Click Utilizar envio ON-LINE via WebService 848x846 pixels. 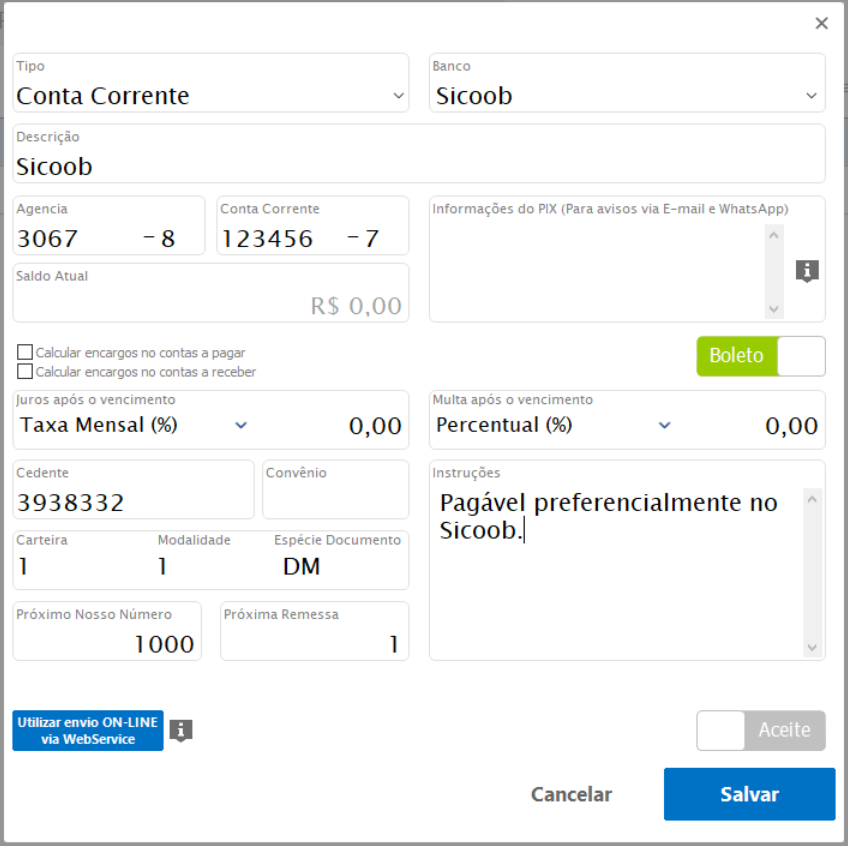(88, 731)
